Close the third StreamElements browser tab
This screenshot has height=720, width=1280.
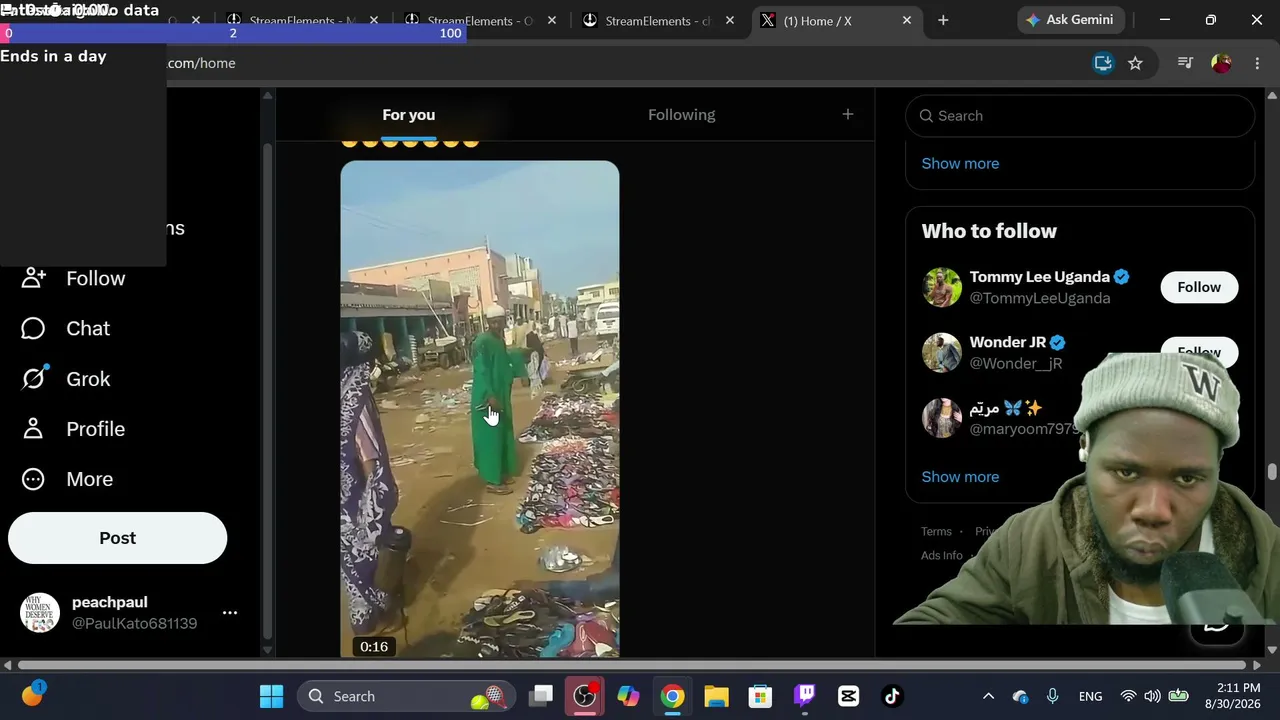729,20
